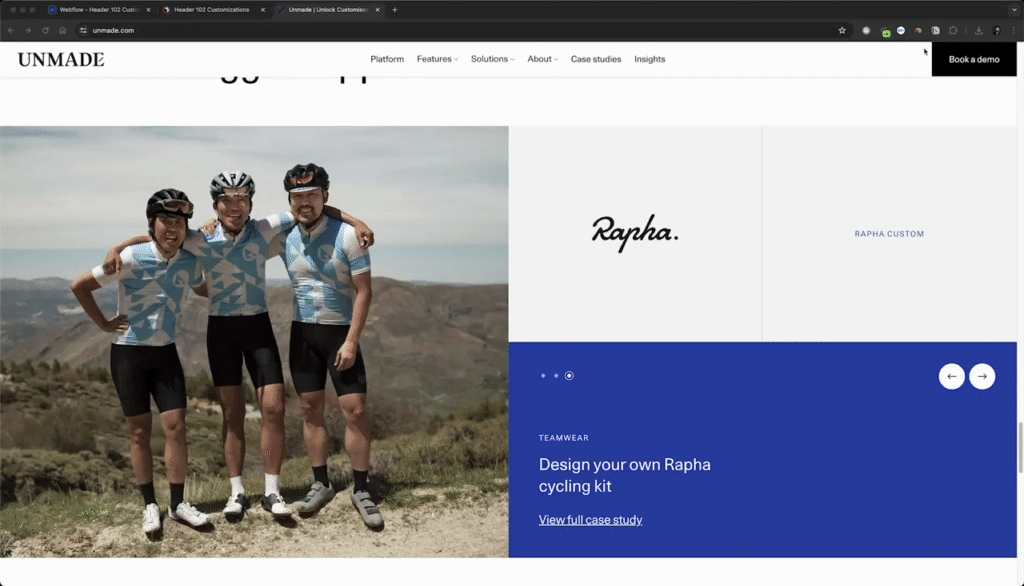
Task: Expand the About dropdown menu
Action: [x=542, y=59]
